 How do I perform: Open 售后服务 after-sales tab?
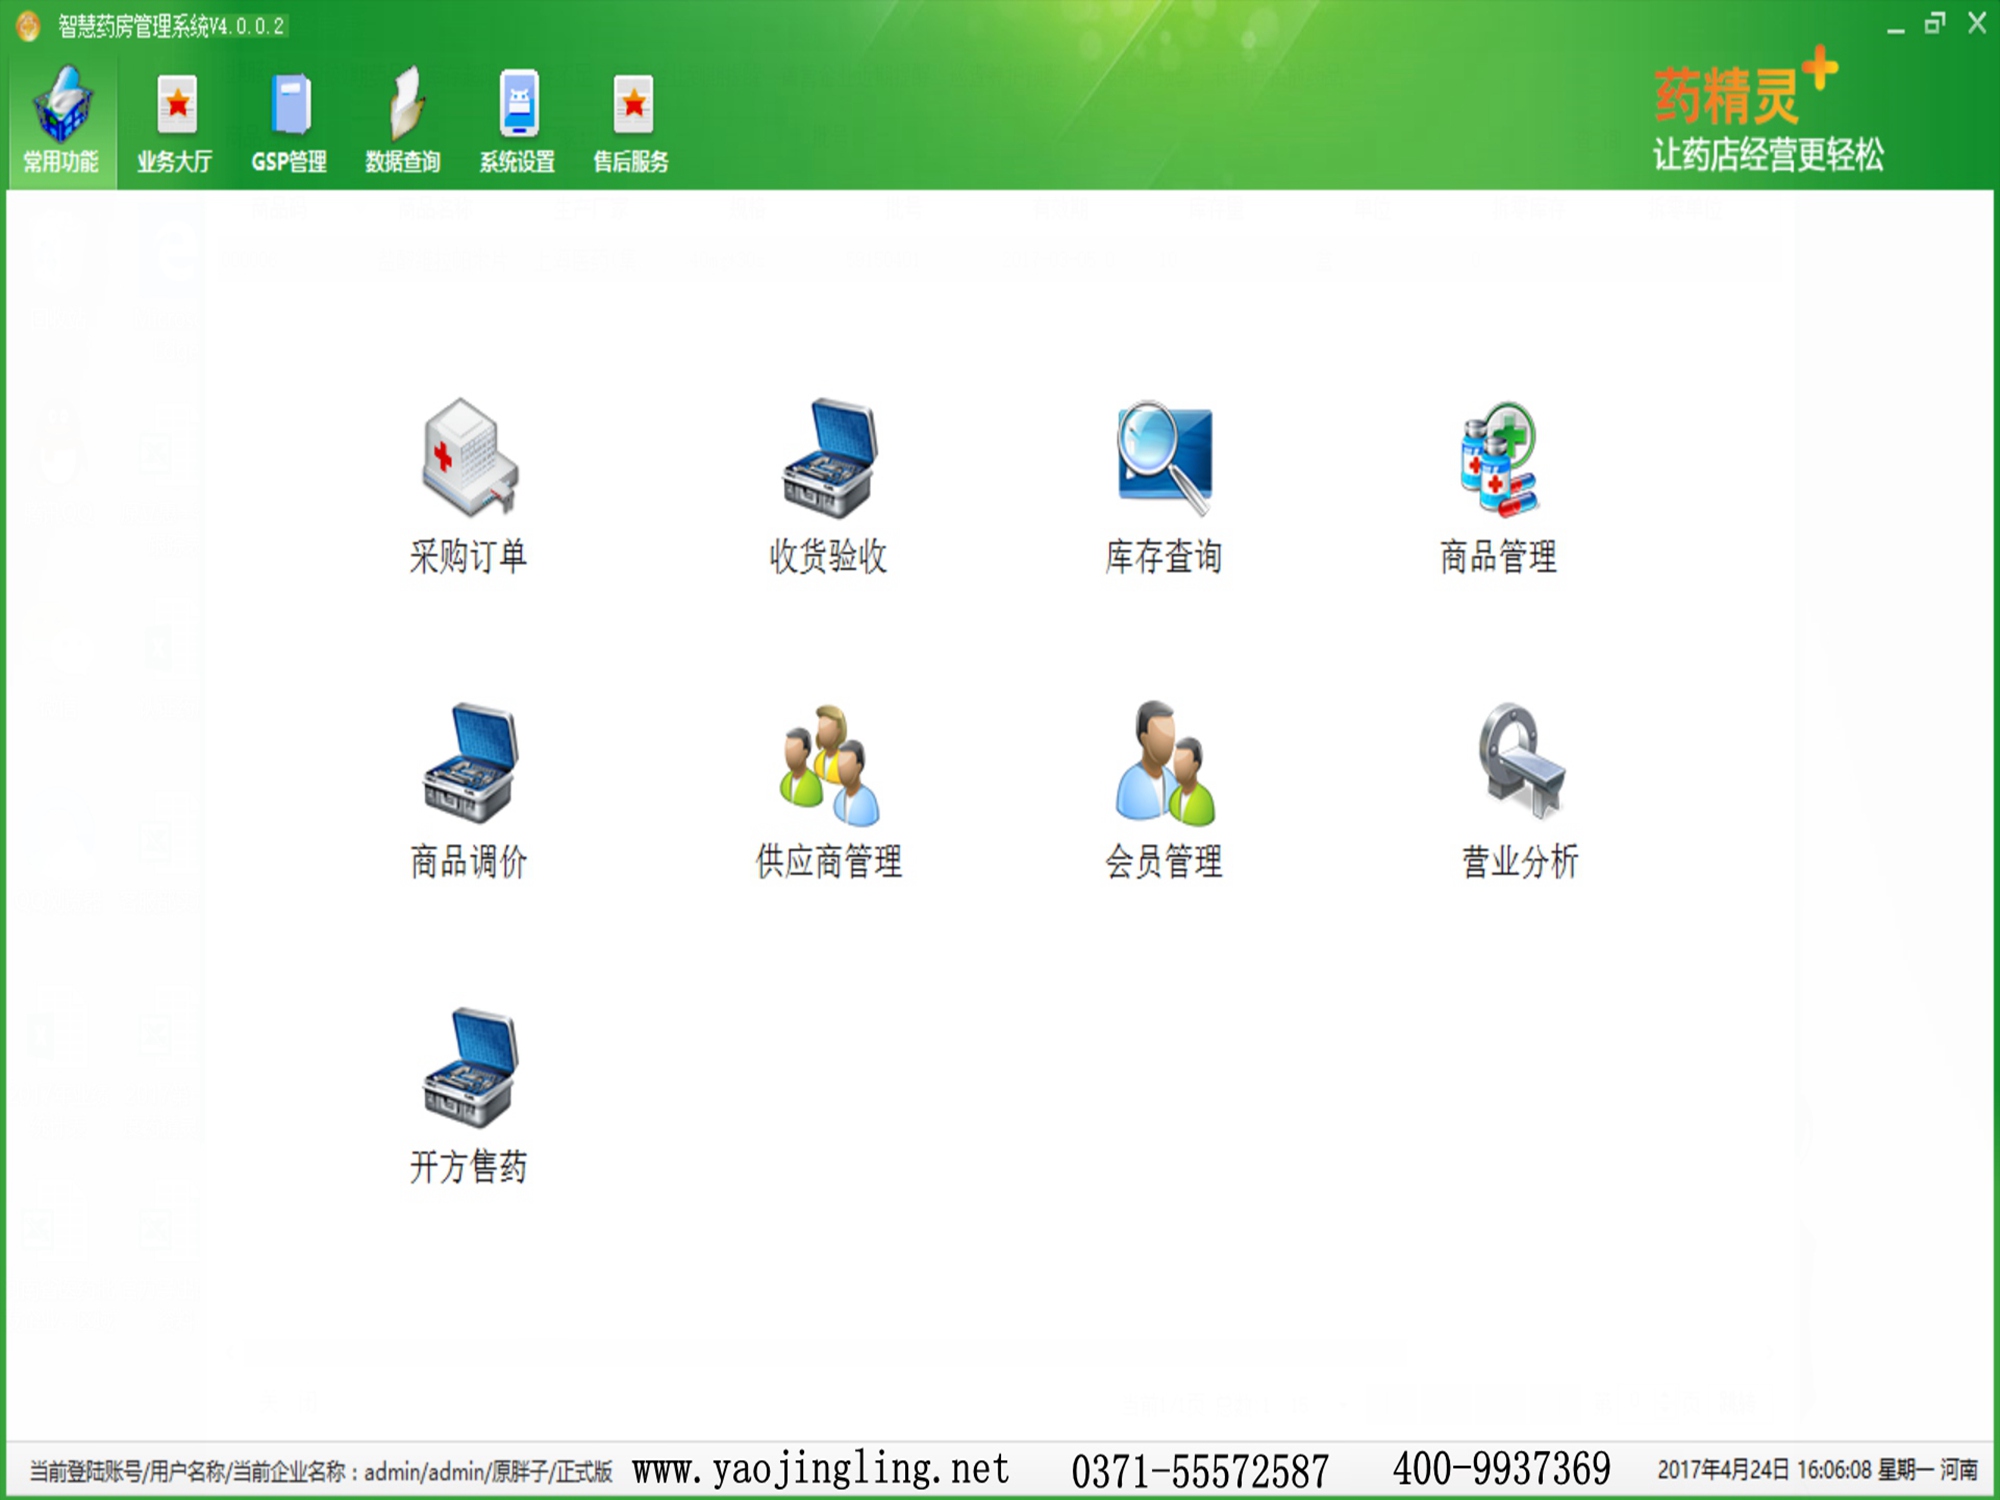pyautogui.click(x=631, y=122)
